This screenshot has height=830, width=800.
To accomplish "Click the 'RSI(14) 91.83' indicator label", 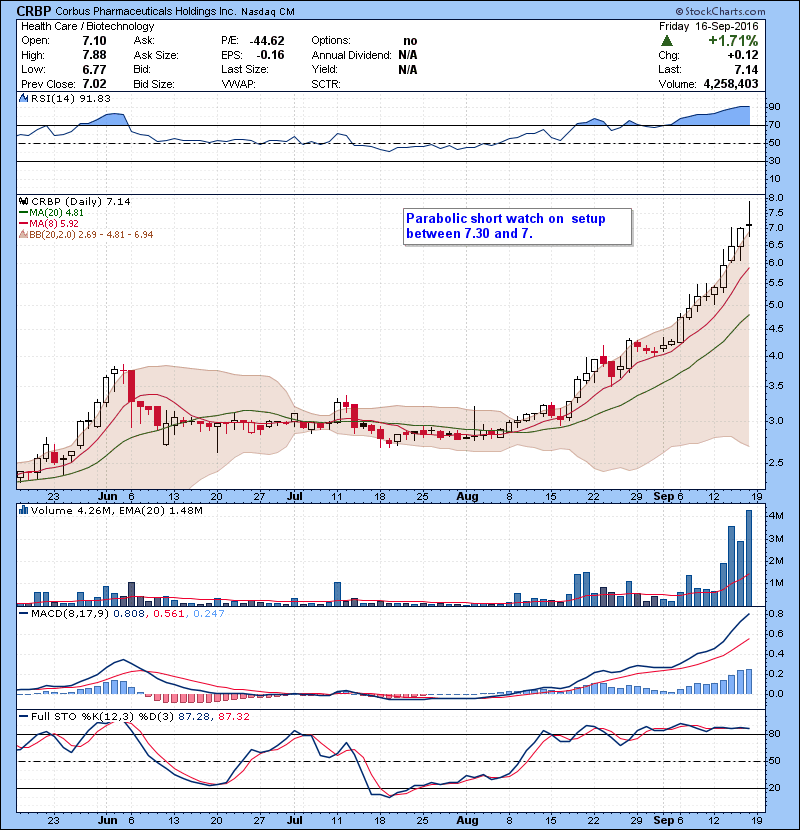I will coord(71,98).
